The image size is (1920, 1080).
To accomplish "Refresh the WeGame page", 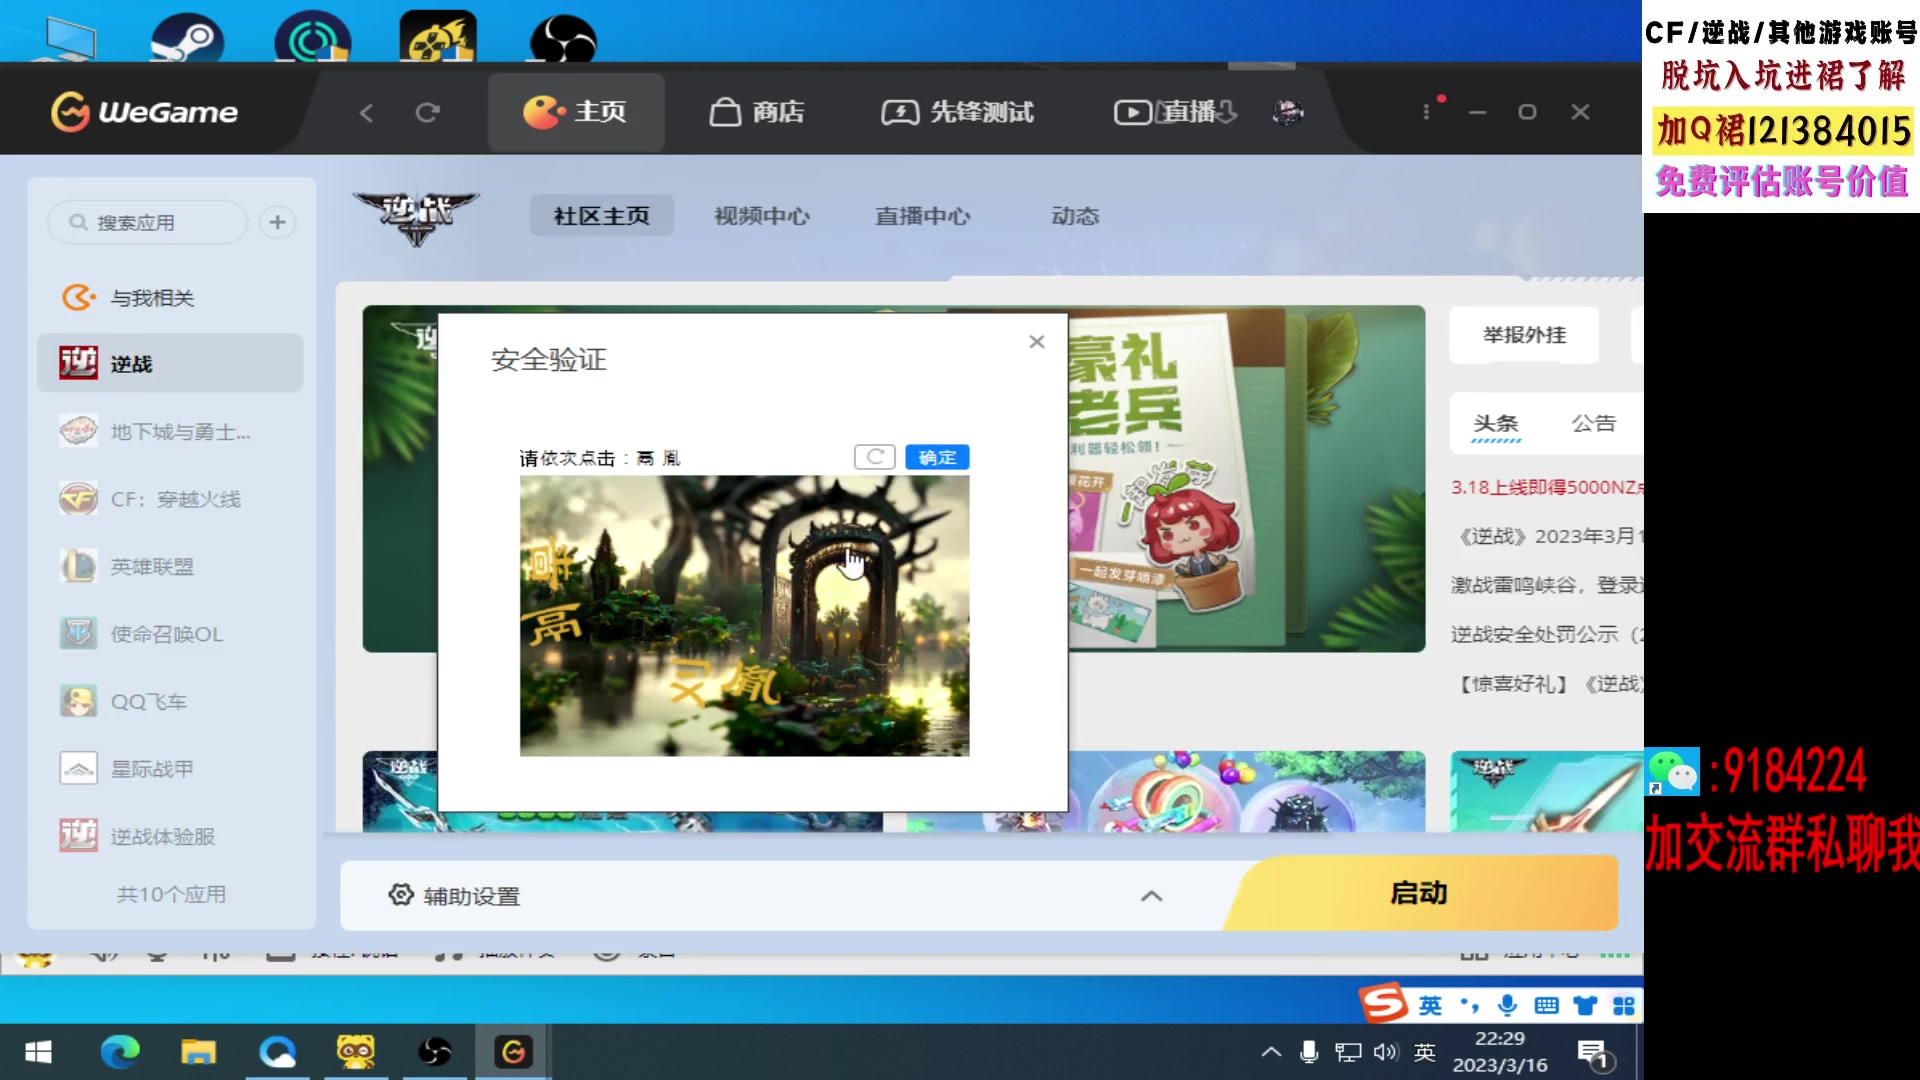I will tap(427, 113).
